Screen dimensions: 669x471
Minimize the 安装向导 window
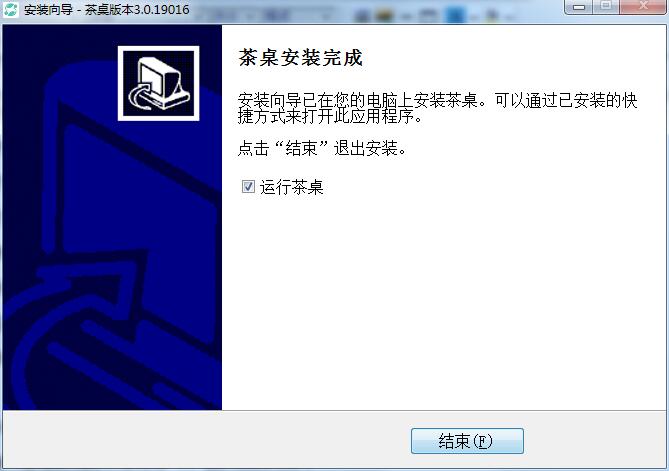579,6
